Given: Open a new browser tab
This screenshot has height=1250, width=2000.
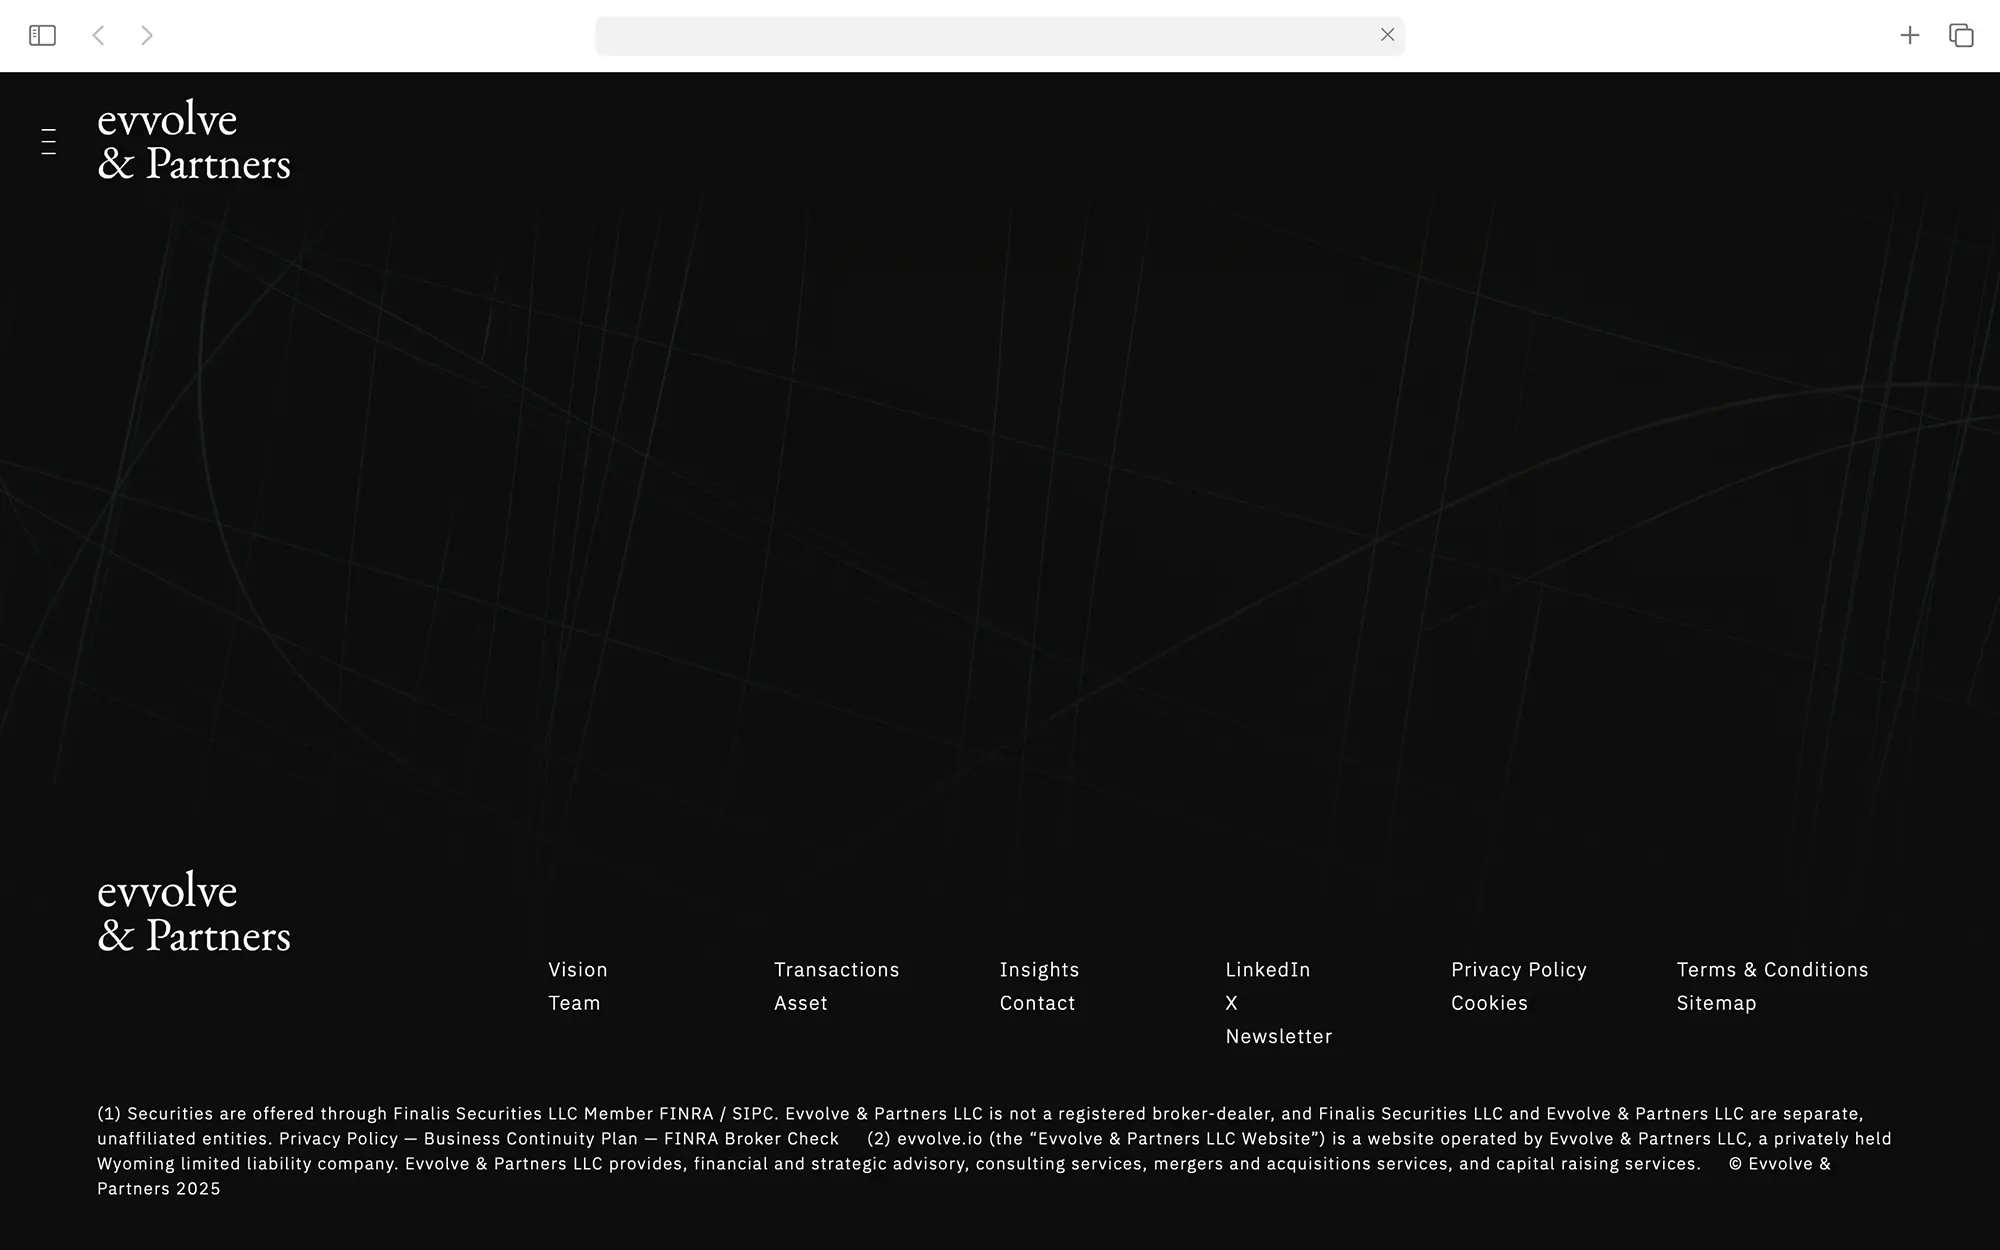Looking at the screenshot, I should click(1909, 35).
